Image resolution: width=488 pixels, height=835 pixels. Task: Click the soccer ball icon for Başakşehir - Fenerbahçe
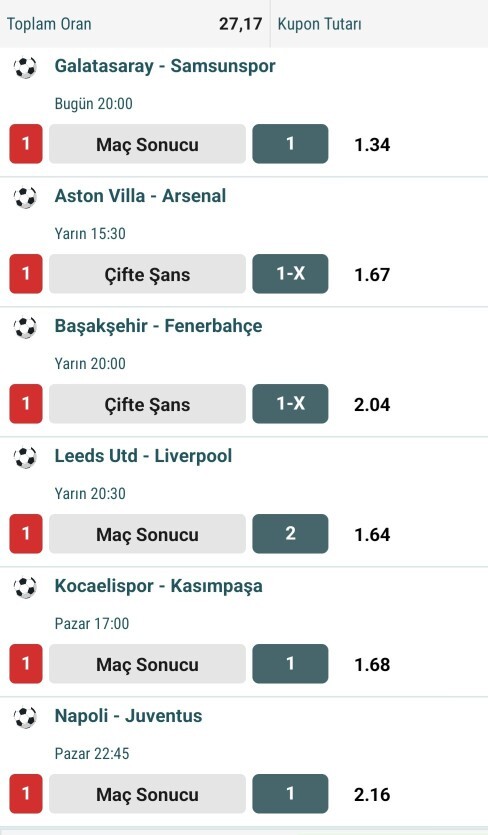25,328
